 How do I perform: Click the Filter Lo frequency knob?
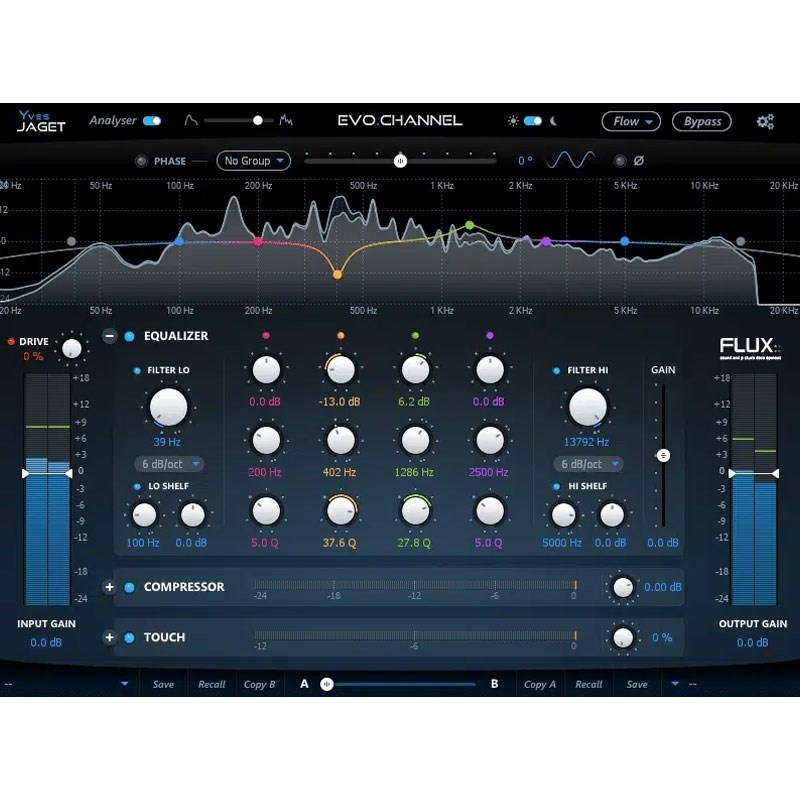168,407
